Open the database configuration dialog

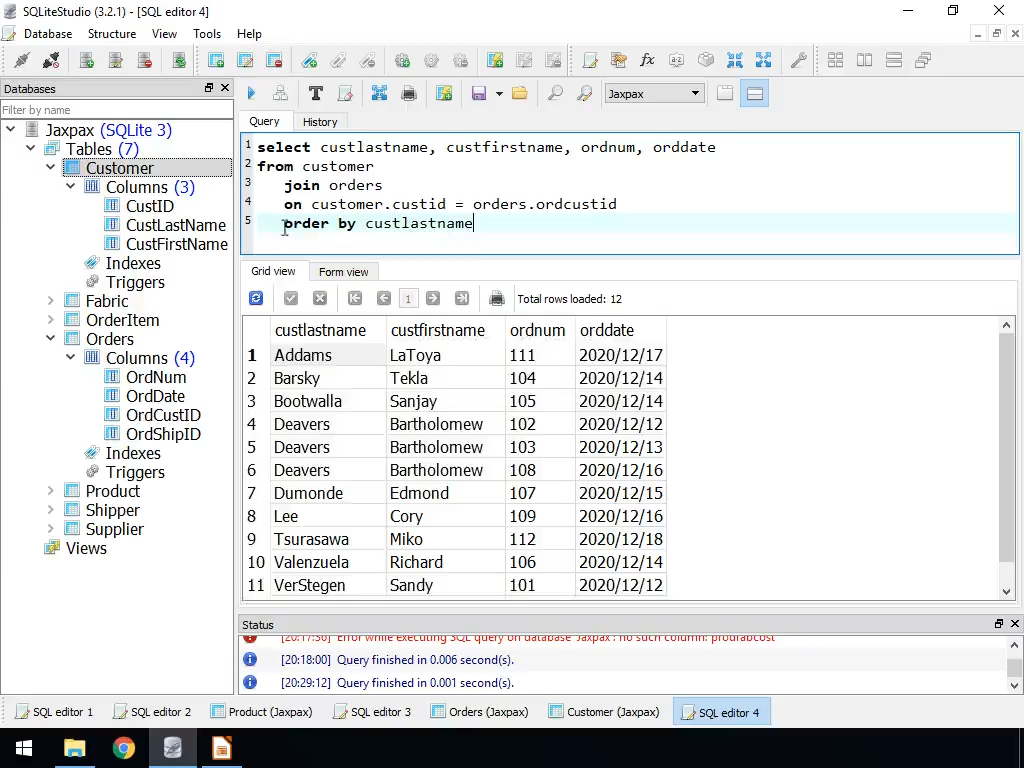pos(113,62)
